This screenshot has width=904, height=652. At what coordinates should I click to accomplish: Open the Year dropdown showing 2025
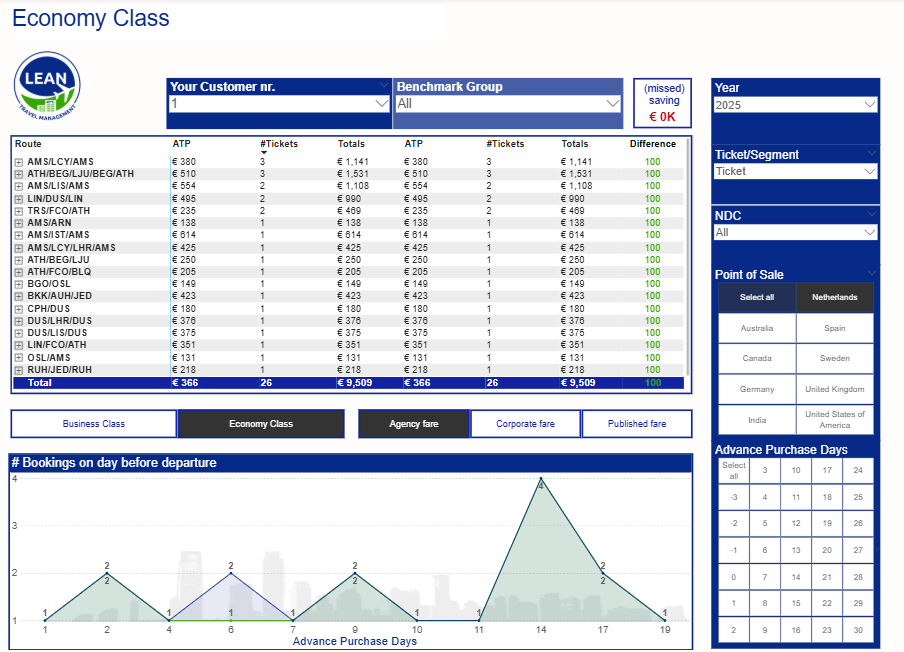pyautogui.click(x=869, y=105)
